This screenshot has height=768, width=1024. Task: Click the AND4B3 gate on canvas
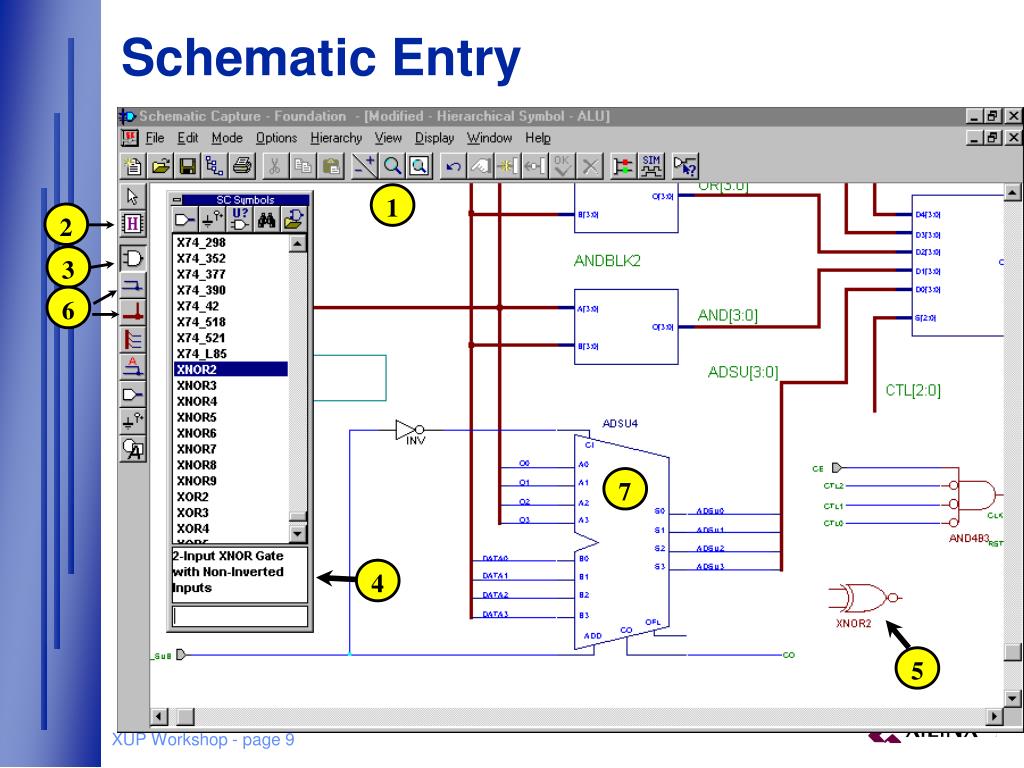[972, 496]
